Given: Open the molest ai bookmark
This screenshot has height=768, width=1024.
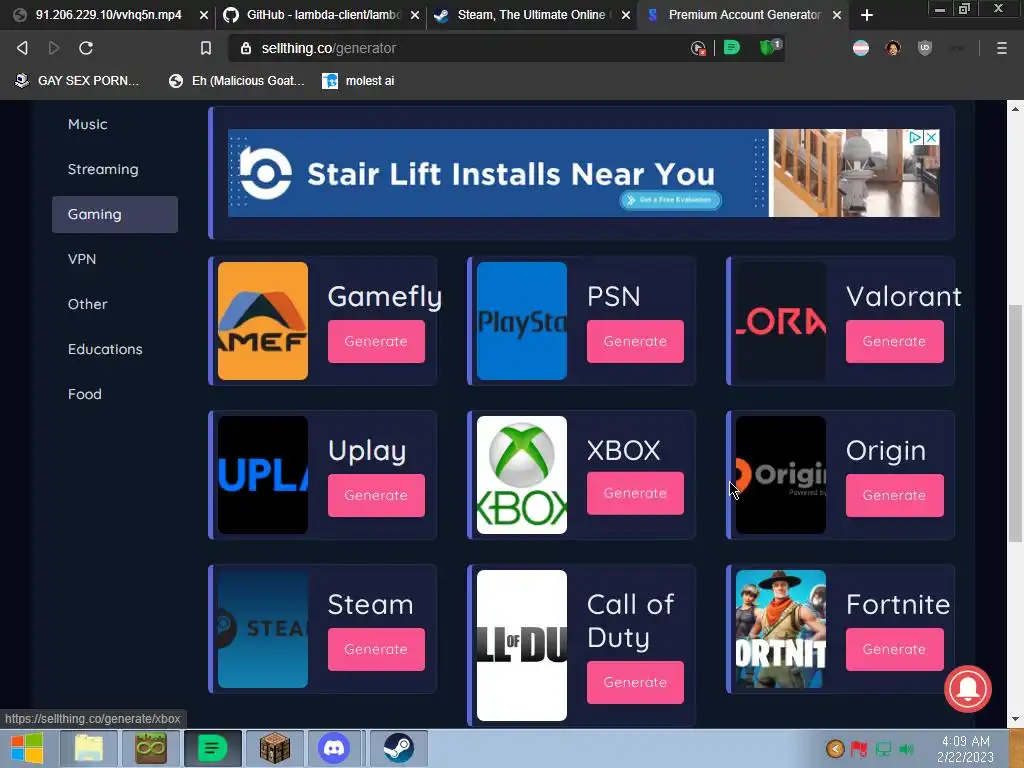Looking at the screenshot, I should coord(359,81).
